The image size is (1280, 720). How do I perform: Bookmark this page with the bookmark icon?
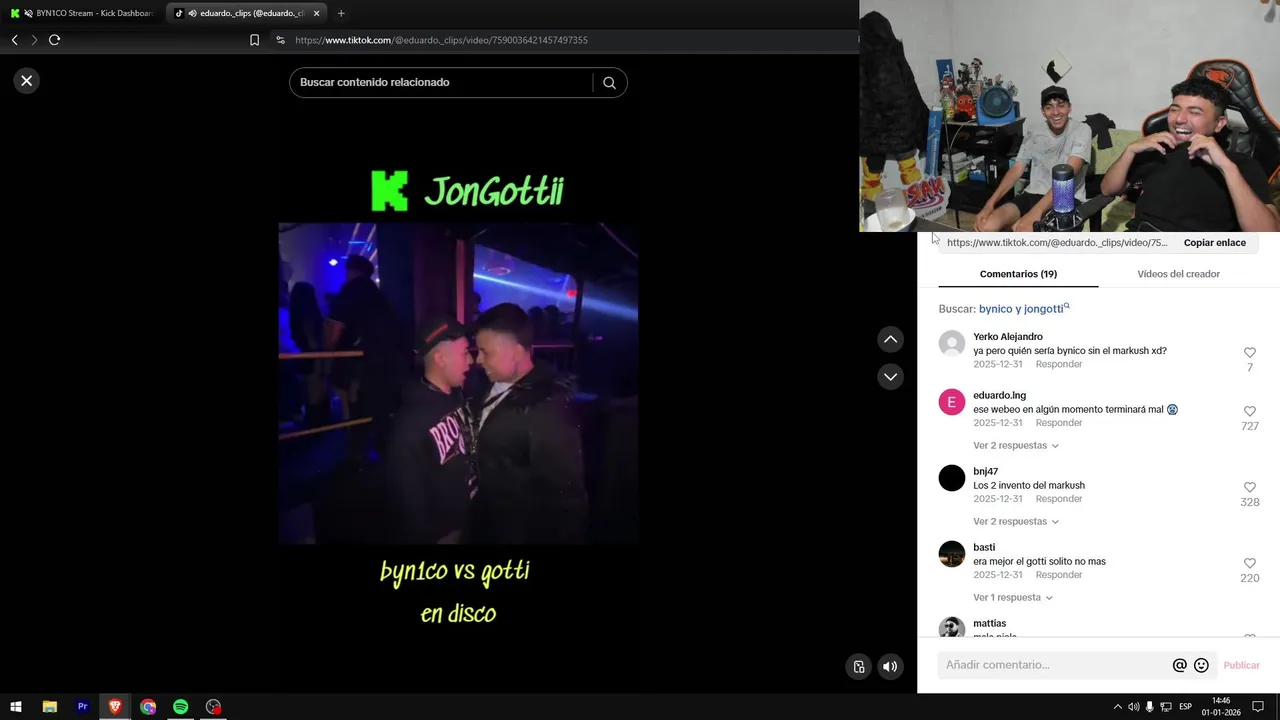pyautogui.click(x=254, y=40)
